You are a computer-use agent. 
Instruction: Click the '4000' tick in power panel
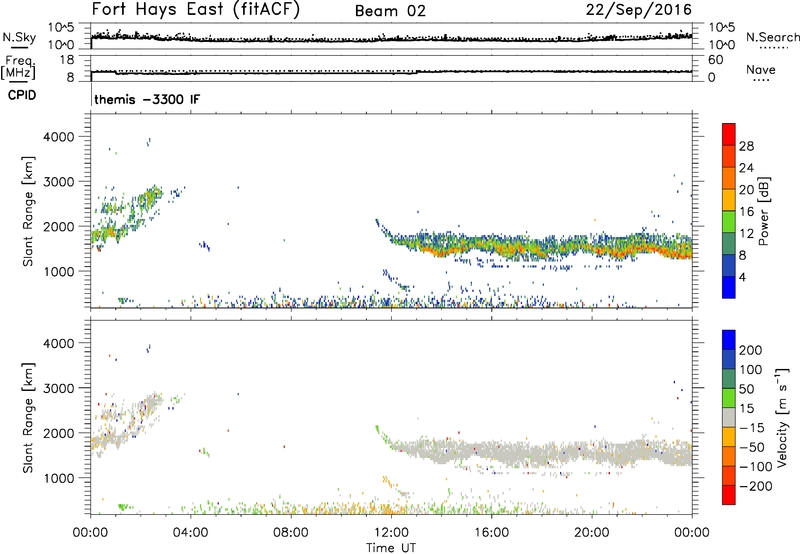(58, 137)
